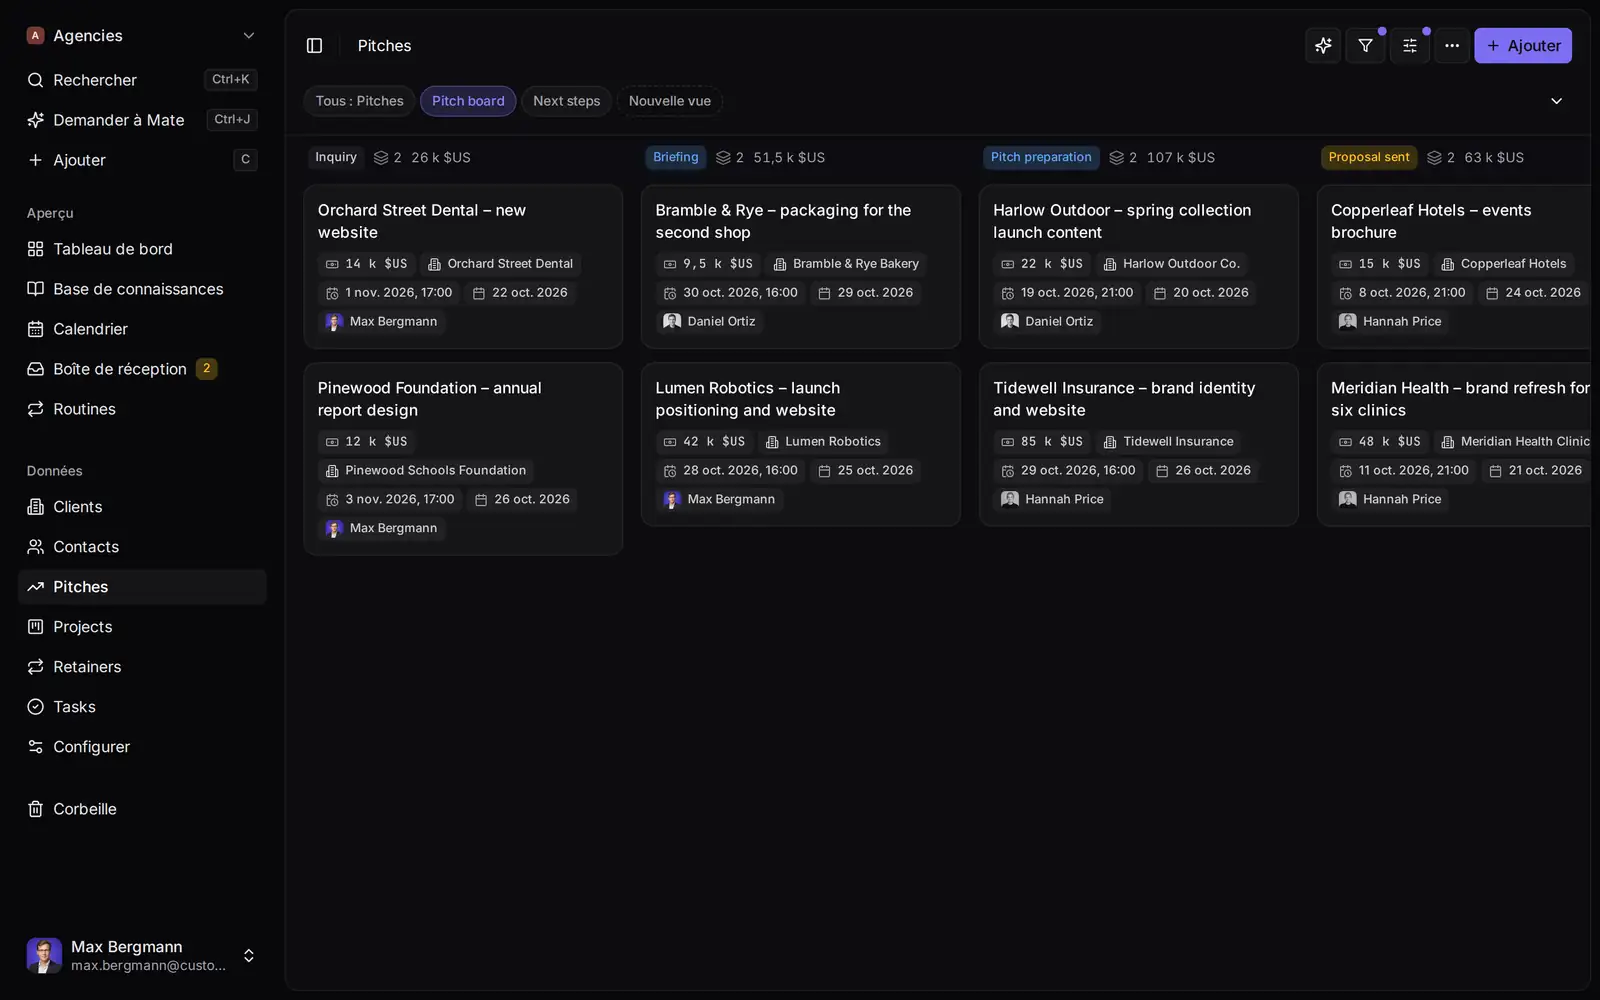Open Base de connaissances

pyautogui.click(x=142, y=289)
